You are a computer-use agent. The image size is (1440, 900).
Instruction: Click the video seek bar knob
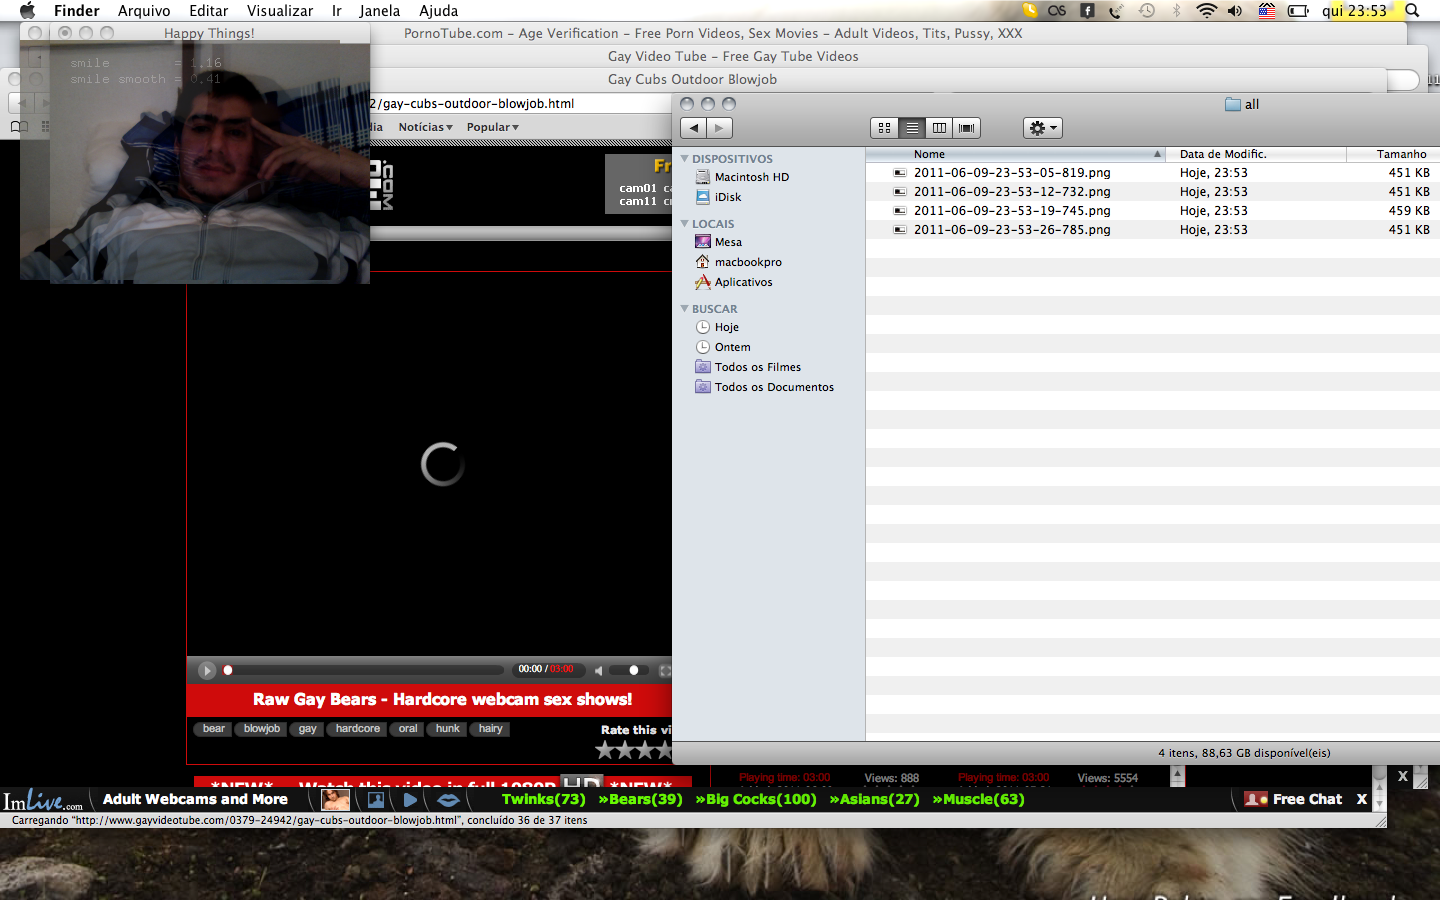pos(228,670)
